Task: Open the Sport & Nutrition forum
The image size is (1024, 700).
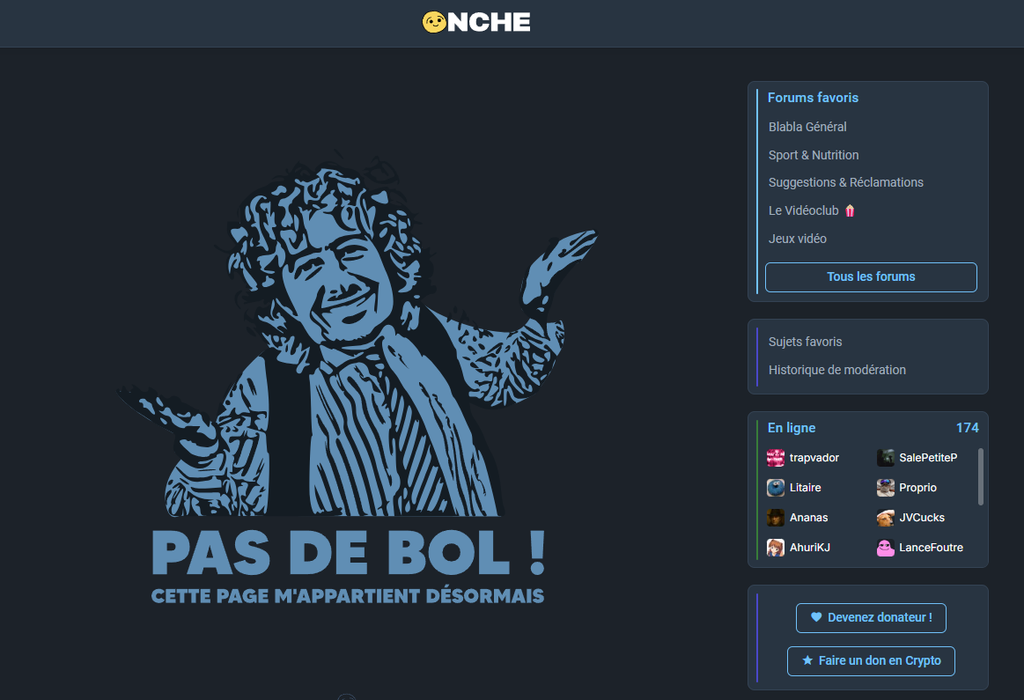Action: (813, 155)
